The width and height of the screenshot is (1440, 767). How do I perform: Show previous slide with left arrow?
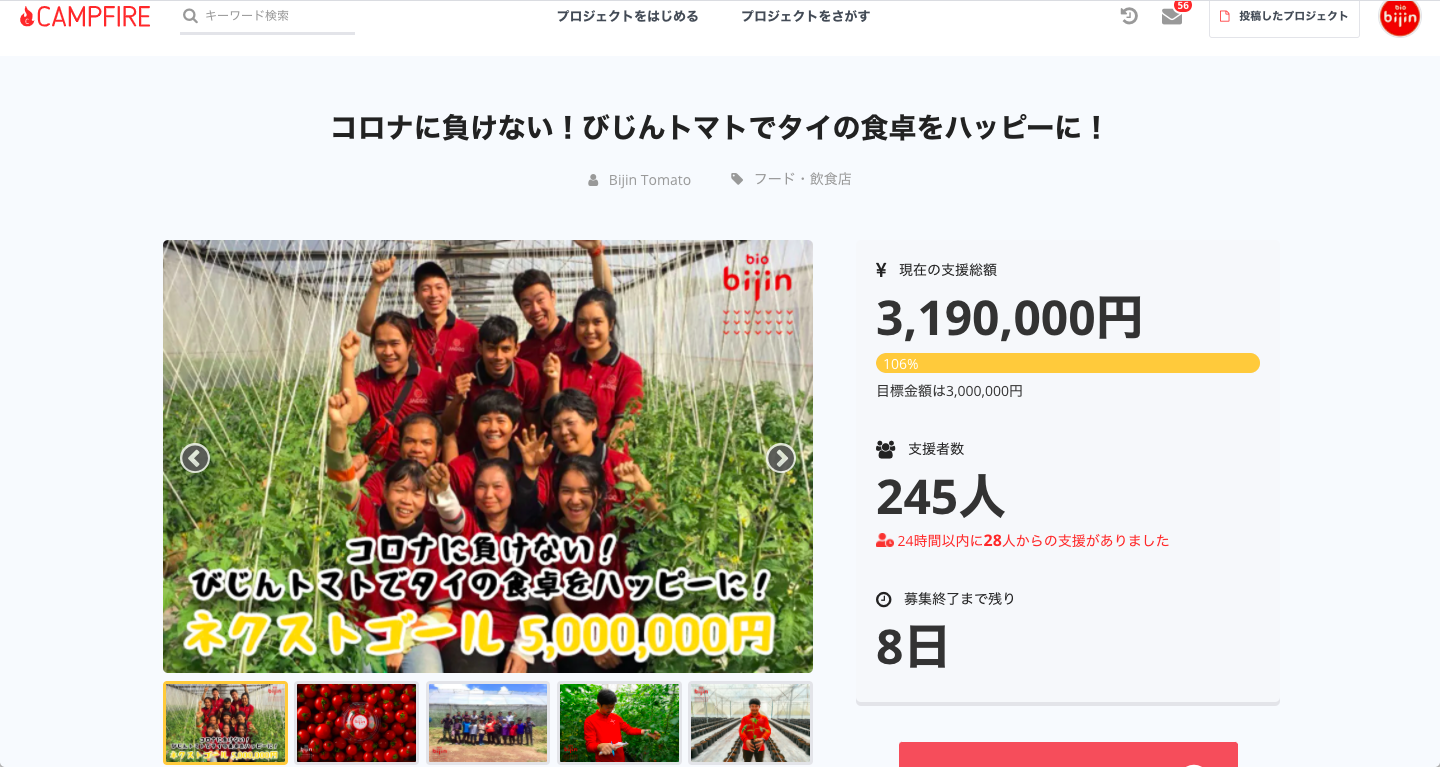(x=195, y=458)
